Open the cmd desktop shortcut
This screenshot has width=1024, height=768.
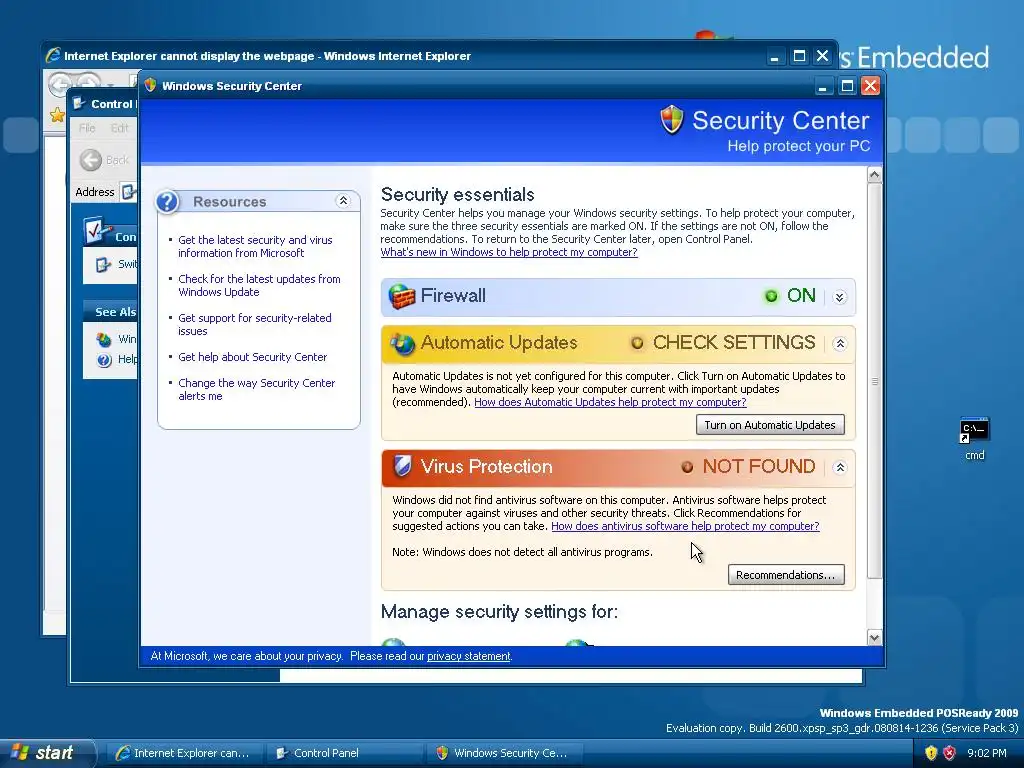974,438
